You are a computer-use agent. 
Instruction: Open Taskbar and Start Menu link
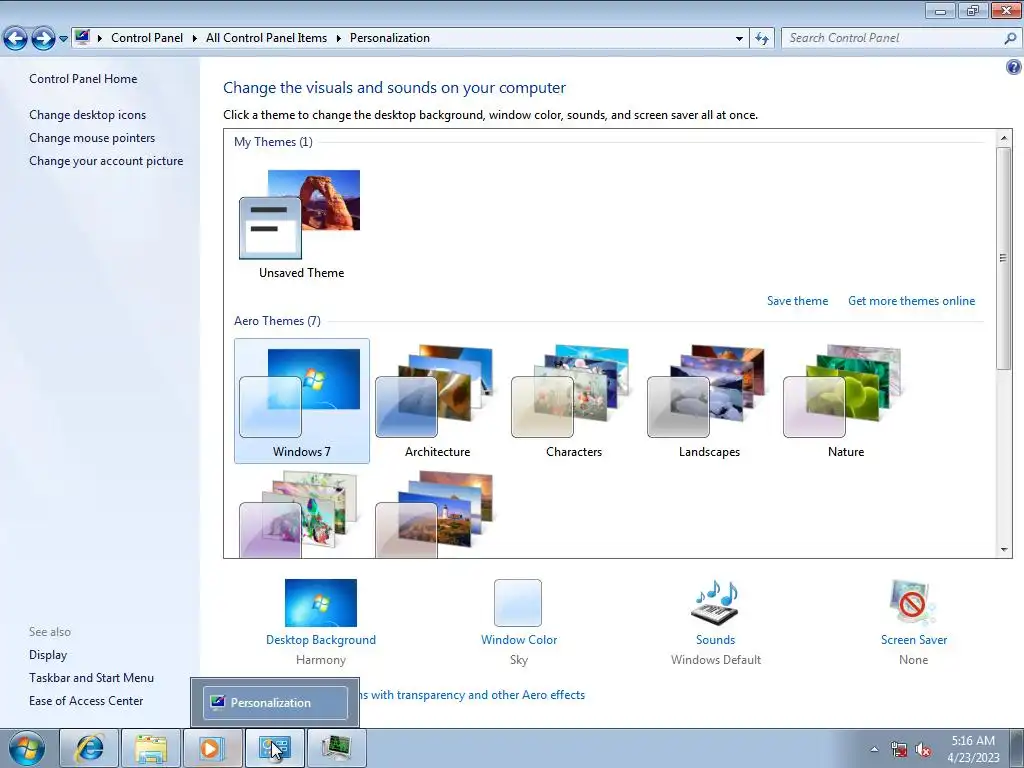pos(91,678)
